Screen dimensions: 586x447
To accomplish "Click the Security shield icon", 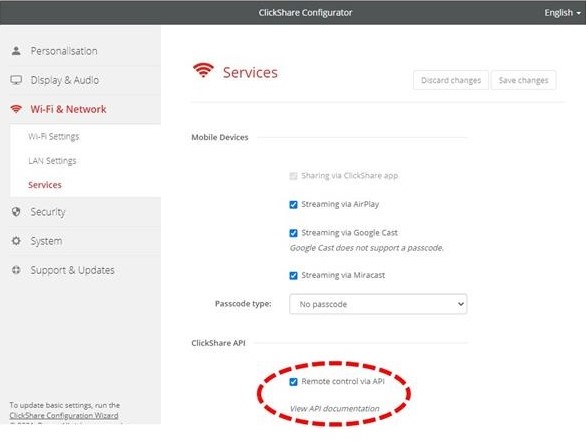I will coord(16,212).
